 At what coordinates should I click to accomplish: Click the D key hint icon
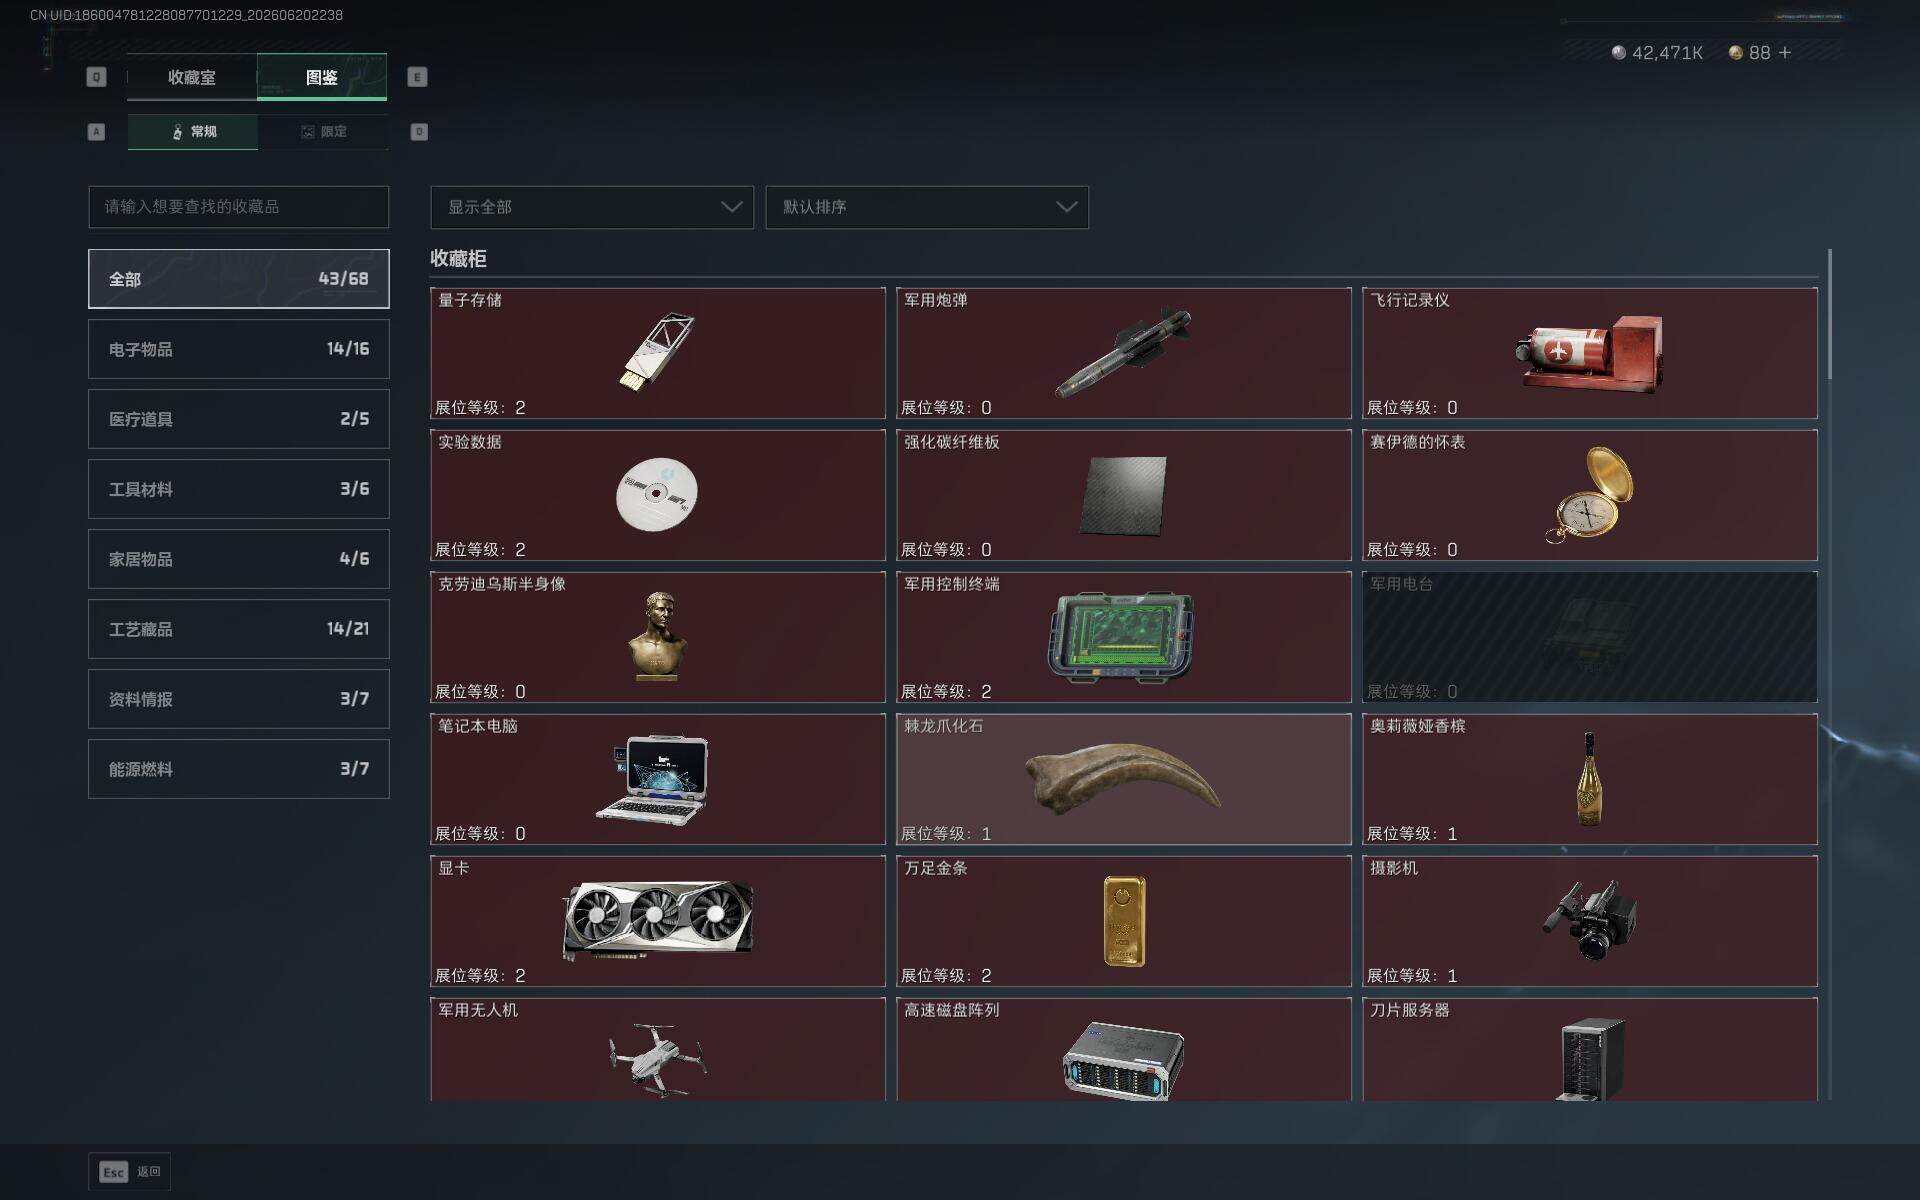(419, 132)
